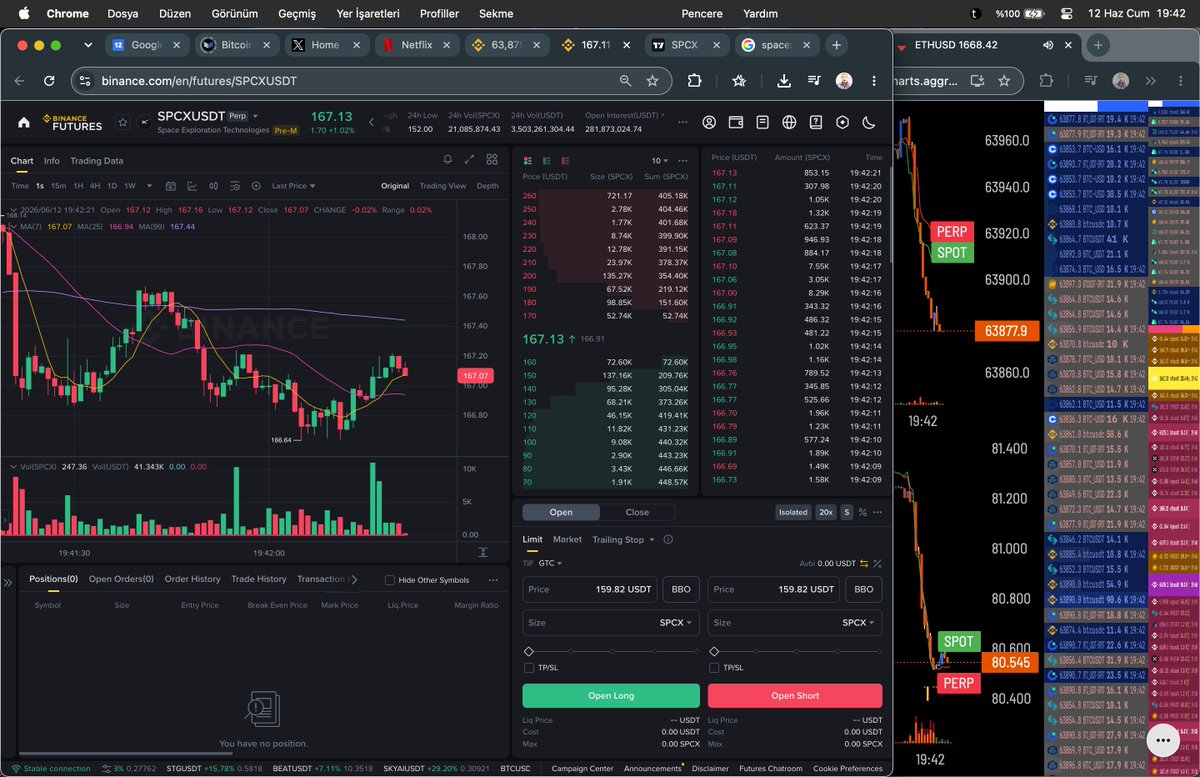Select the 15m chart interval
Image resolution: width=1200 pixels, height=777 pixels.
[x=58, y=186]
